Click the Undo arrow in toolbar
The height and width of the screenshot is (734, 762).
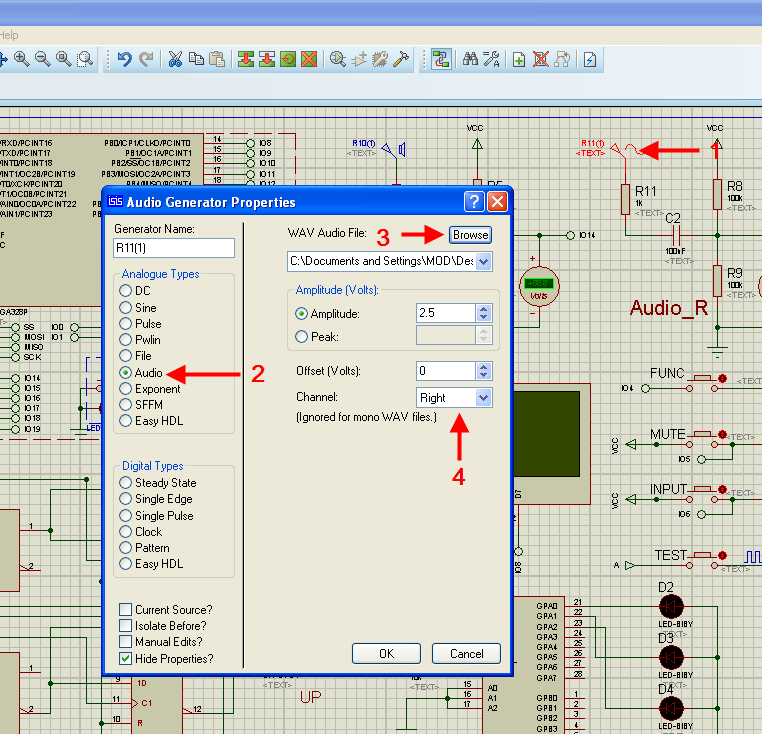point(124,59)
